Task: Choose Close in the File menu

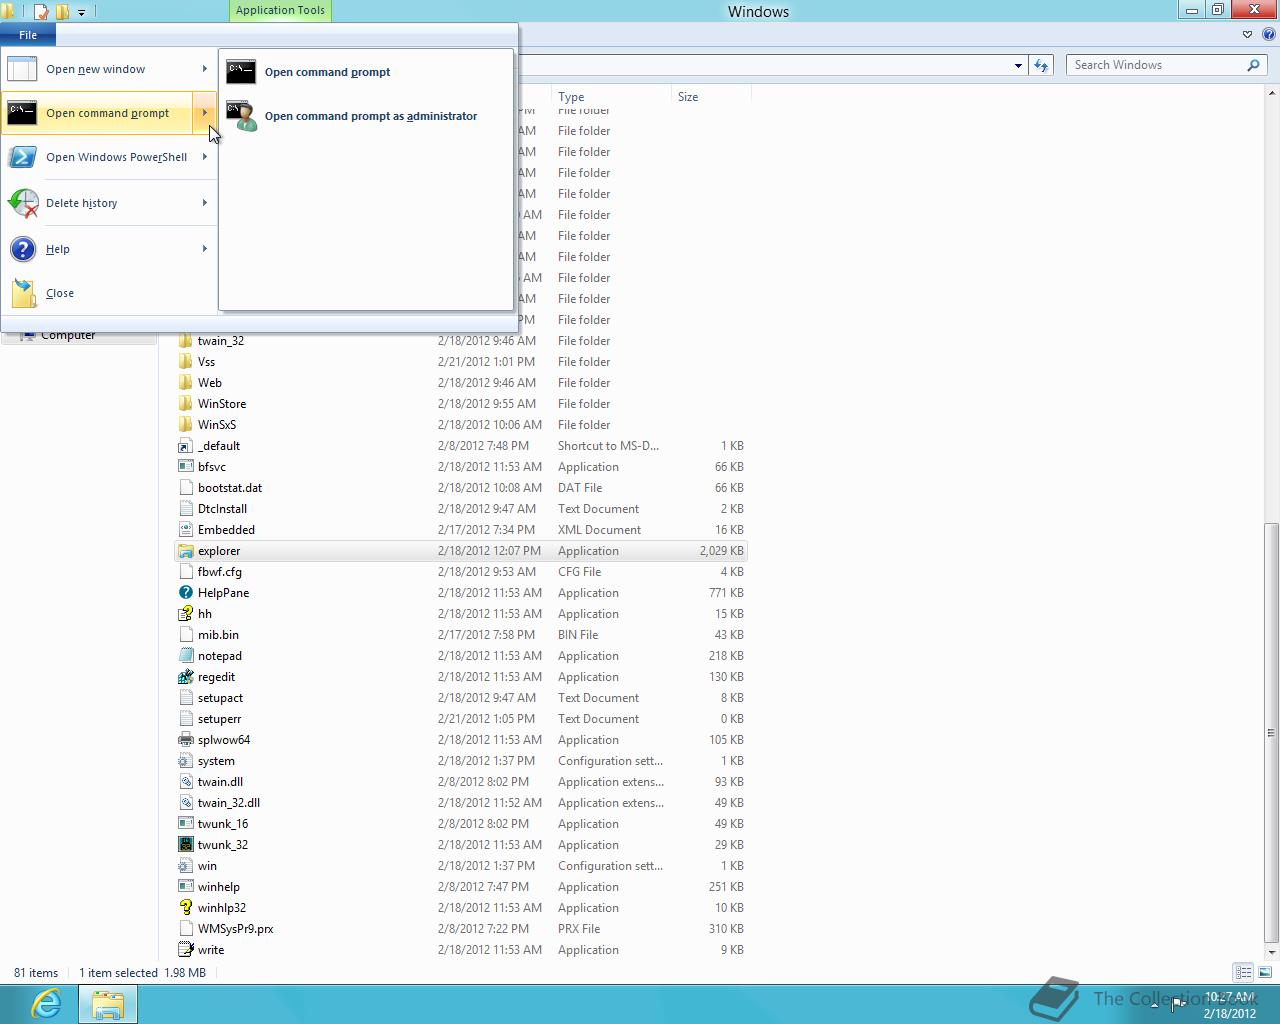Action: (108, 293)
